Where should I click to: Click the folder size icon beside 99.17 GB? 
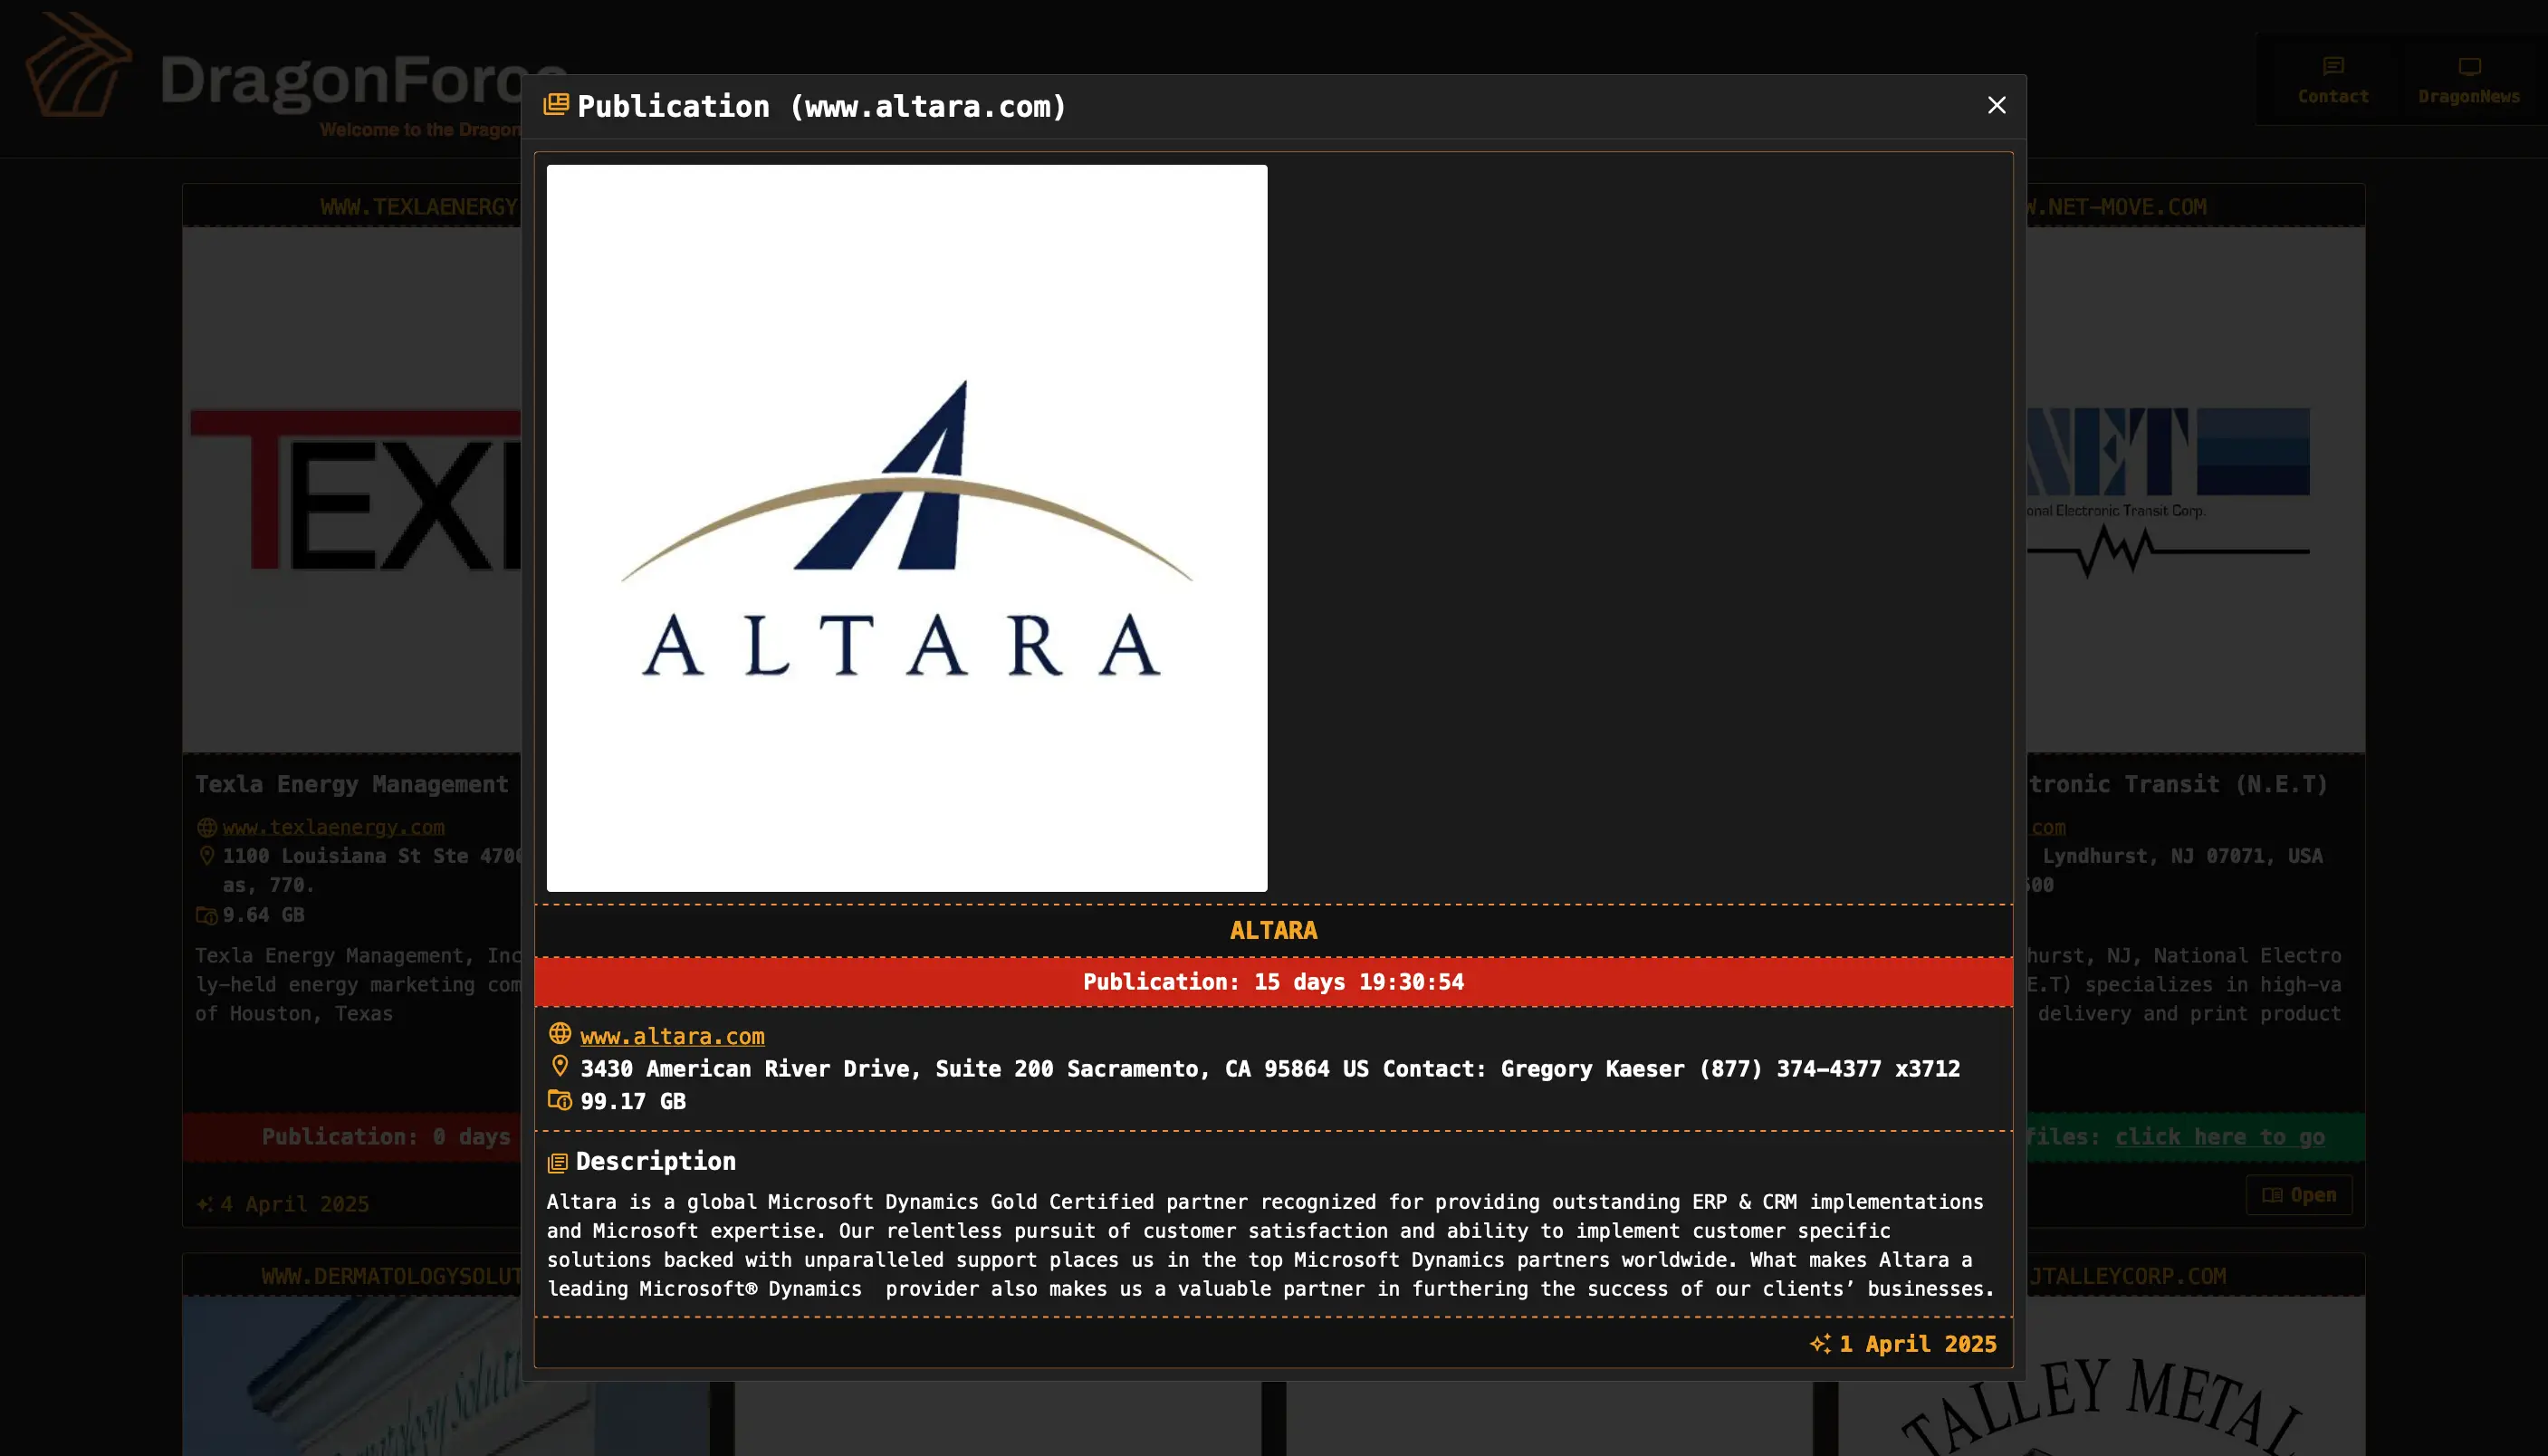point(560,1100)
